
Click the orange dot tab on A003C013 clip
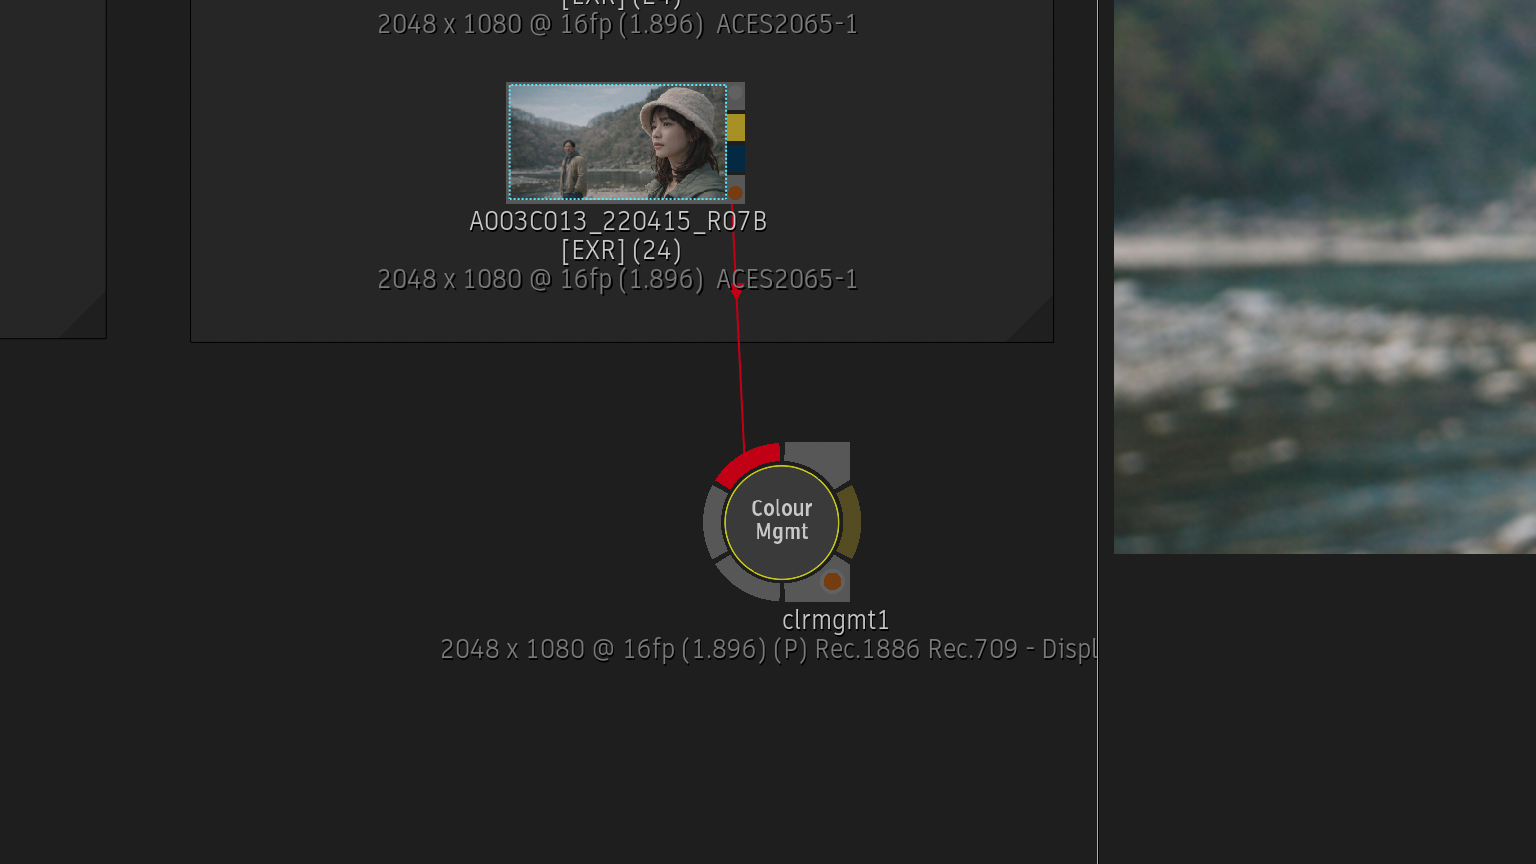[x=736, y=192]
